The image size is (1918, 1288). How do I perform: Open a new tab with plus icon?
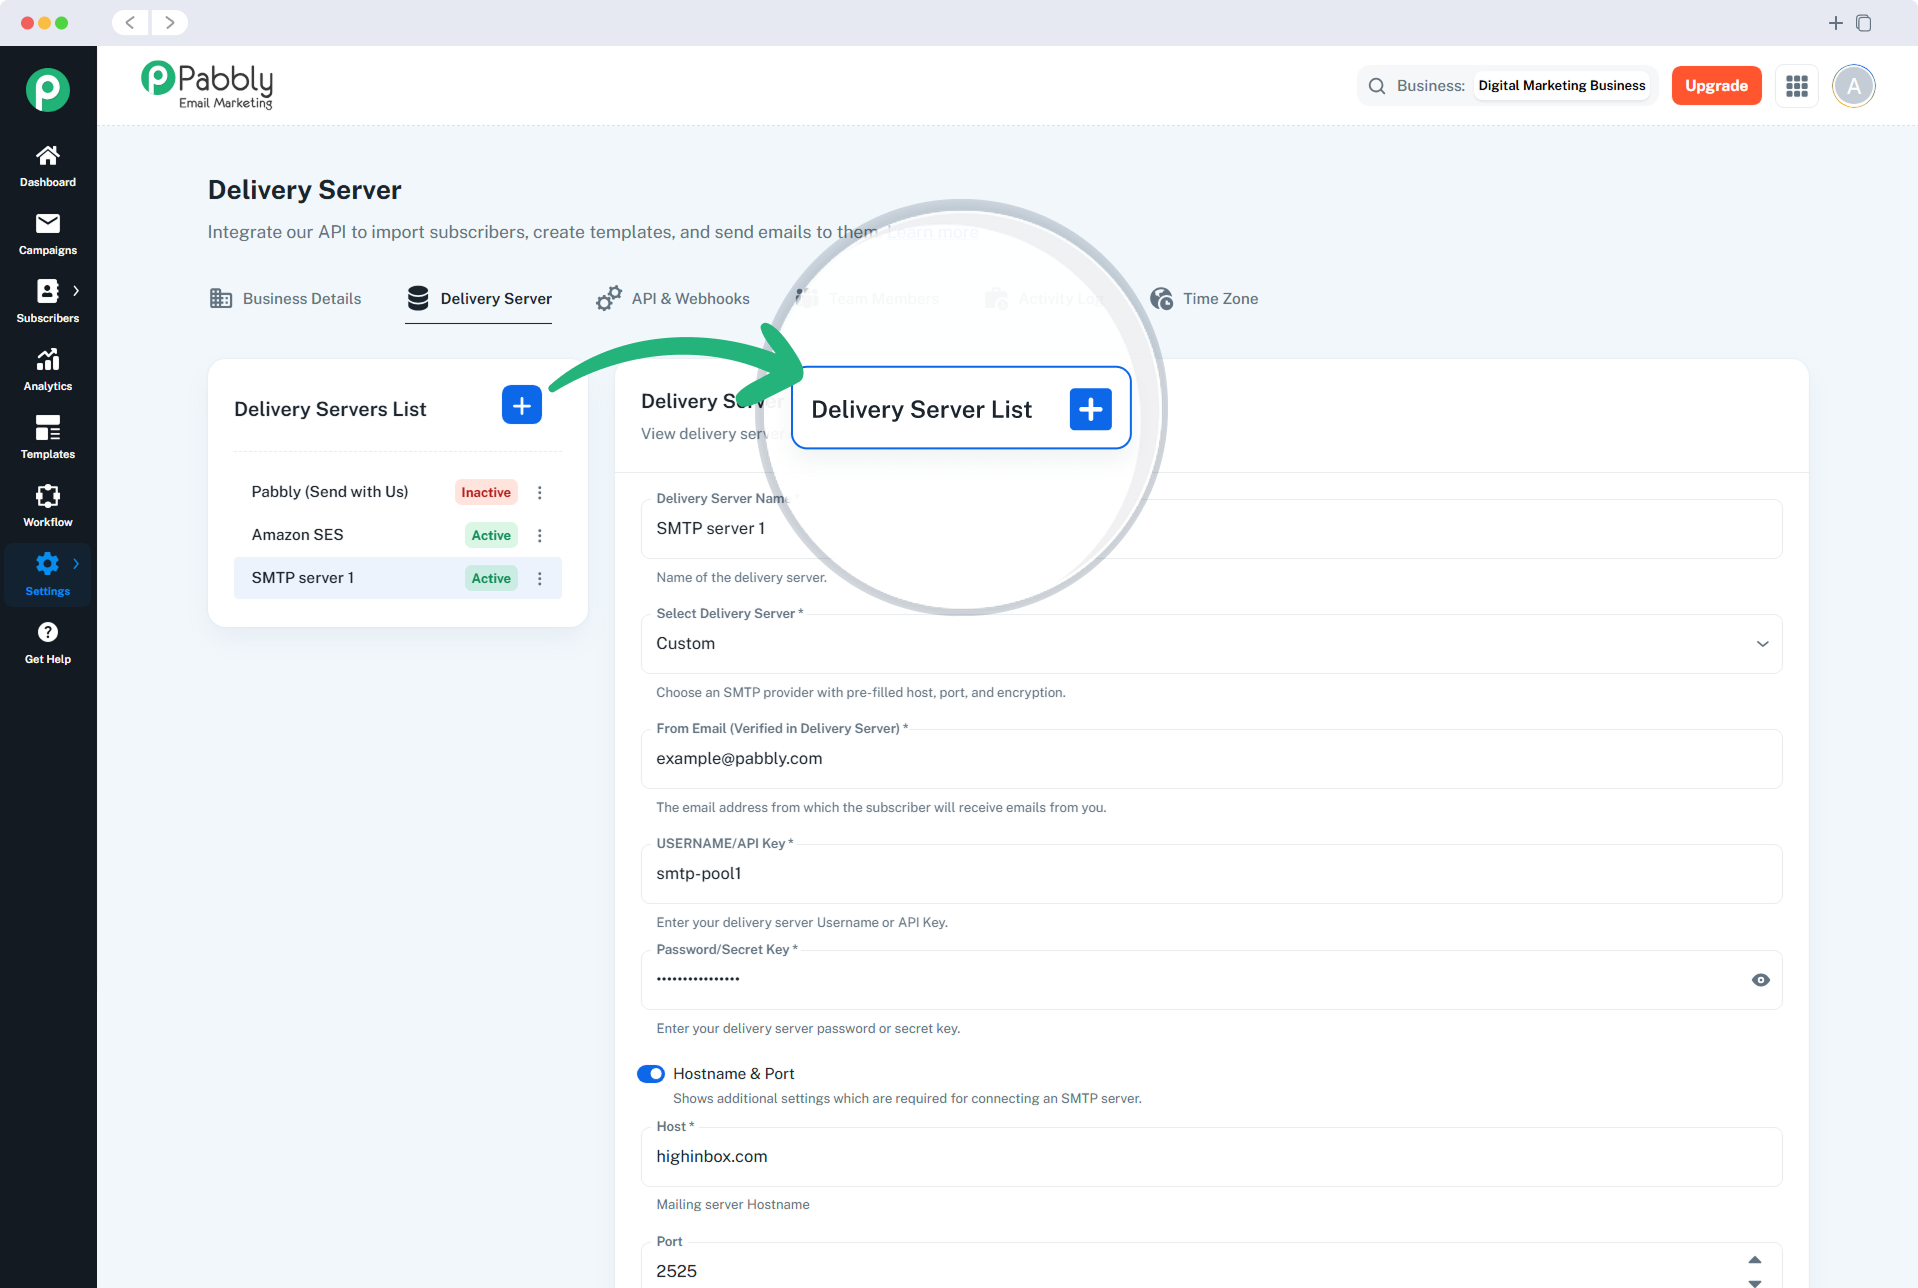click(x=1836, y=23)
